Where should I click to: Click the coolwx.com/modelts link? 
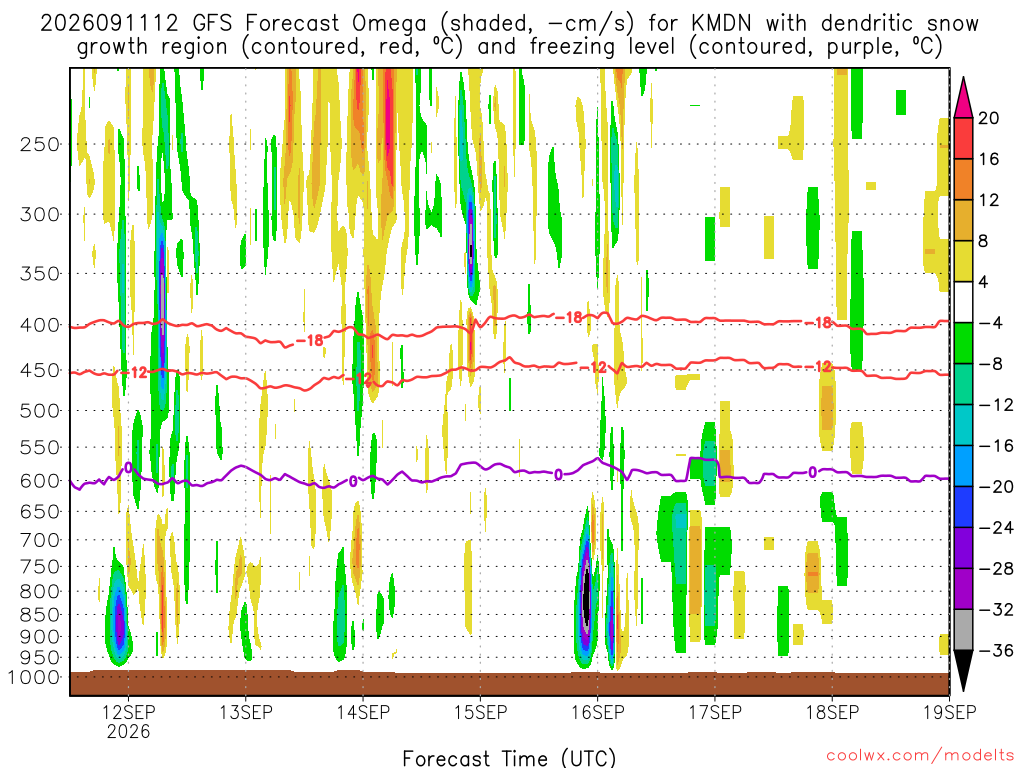[x=920, y=756]
